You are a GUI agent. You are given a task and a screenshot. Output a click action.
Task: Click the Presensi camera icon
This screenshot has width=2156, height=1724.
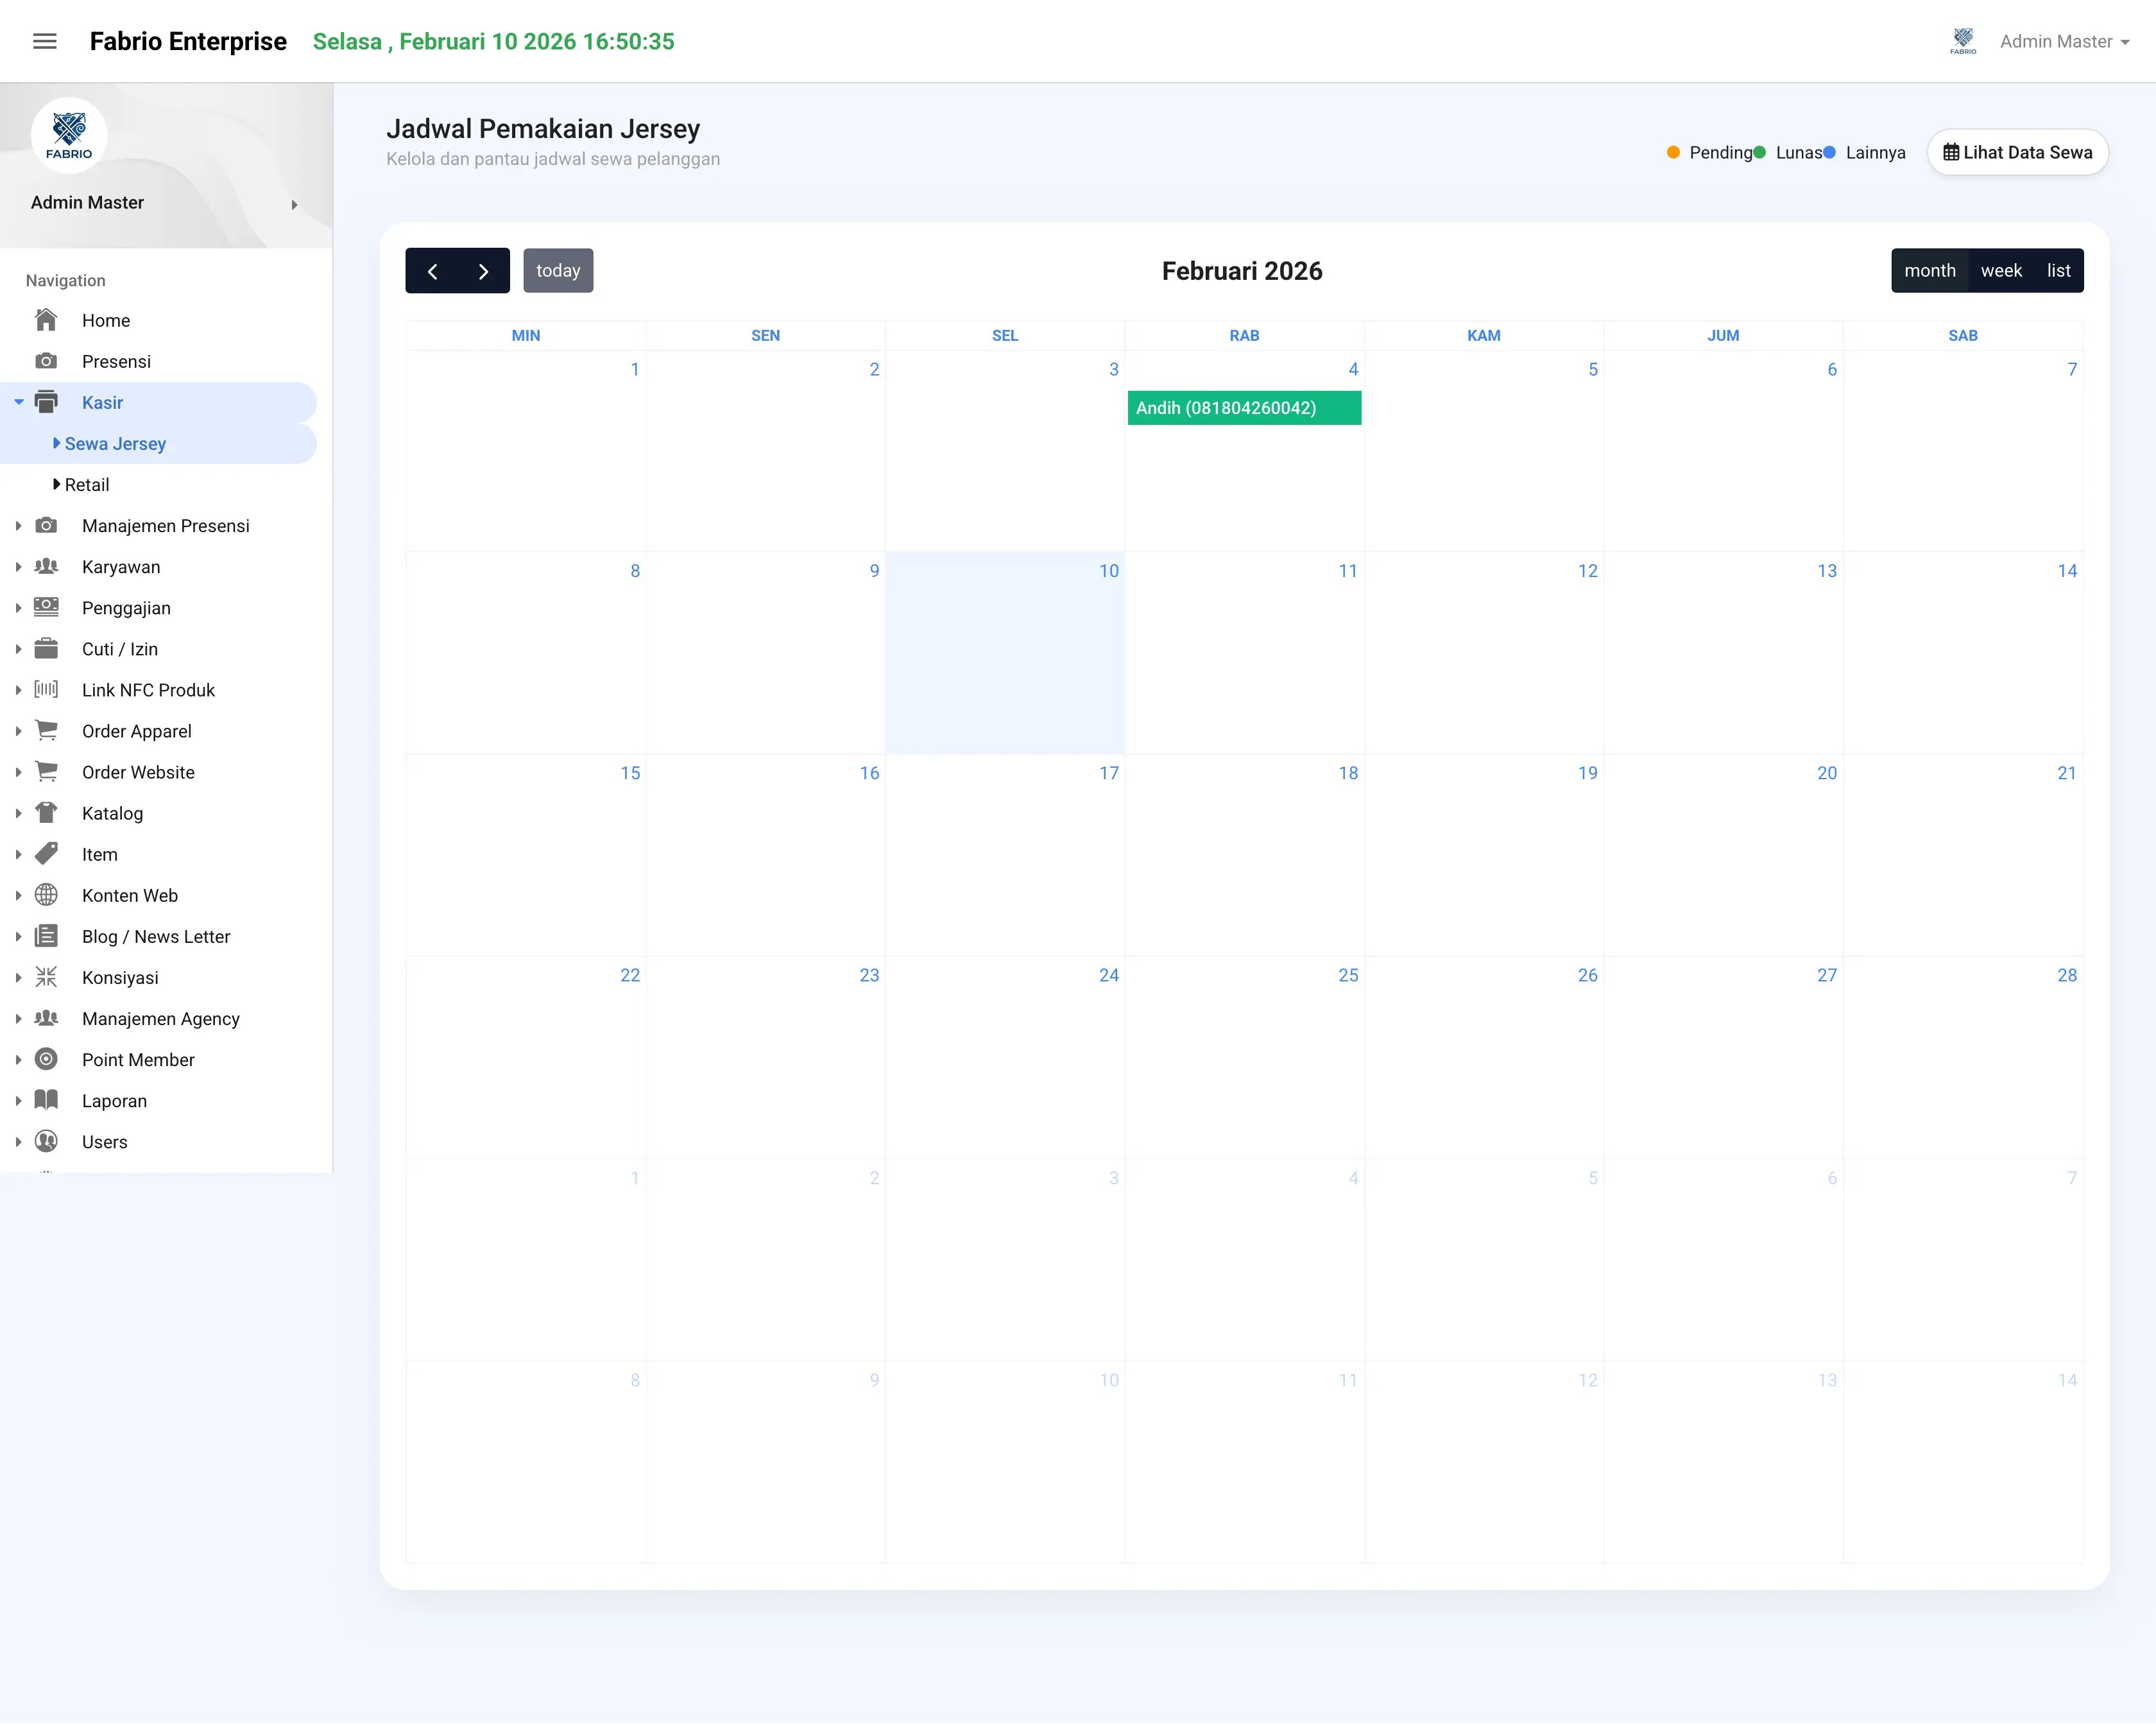point(46,361)
